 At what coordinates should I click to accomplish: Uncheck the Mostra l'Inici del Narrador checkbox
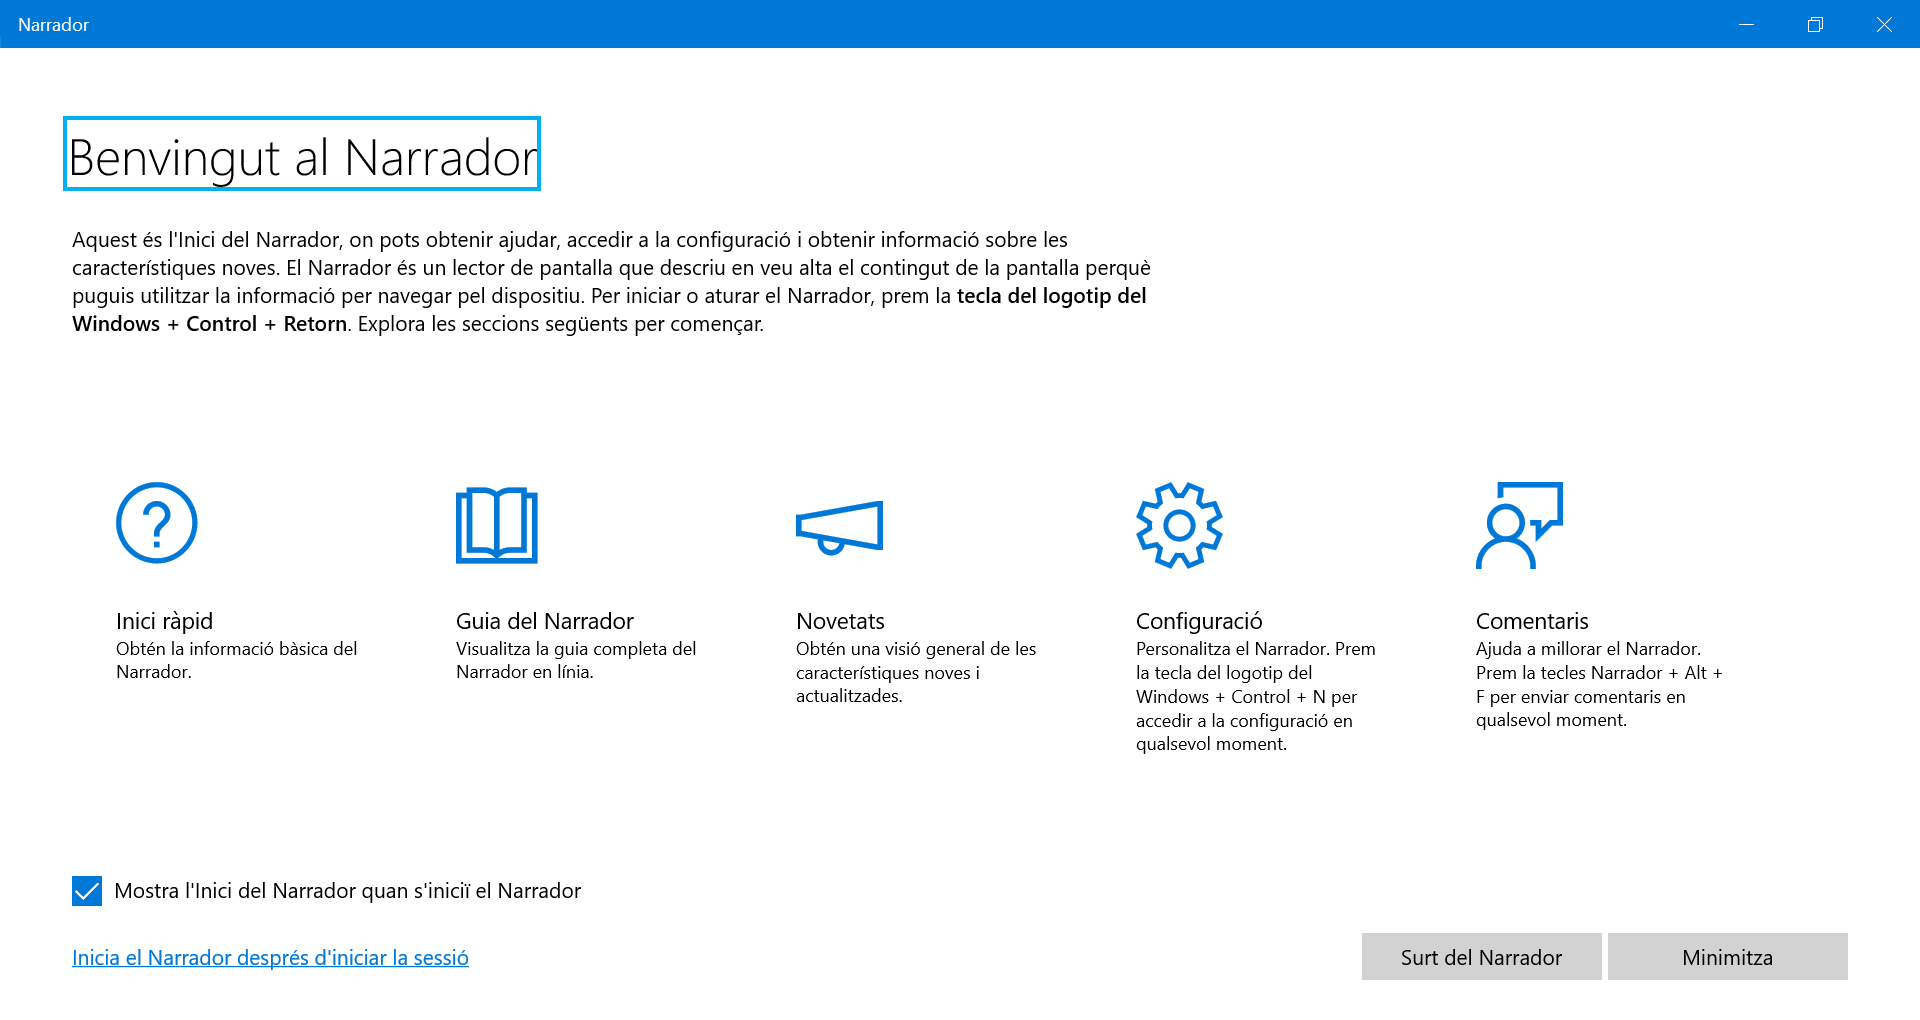87,891
